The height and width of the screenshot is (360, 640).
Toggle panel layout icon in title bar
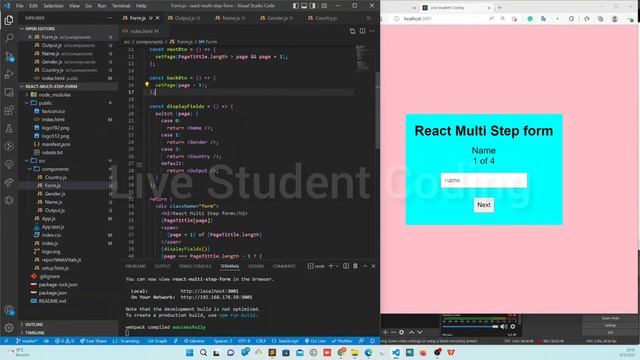pos(304,6)
